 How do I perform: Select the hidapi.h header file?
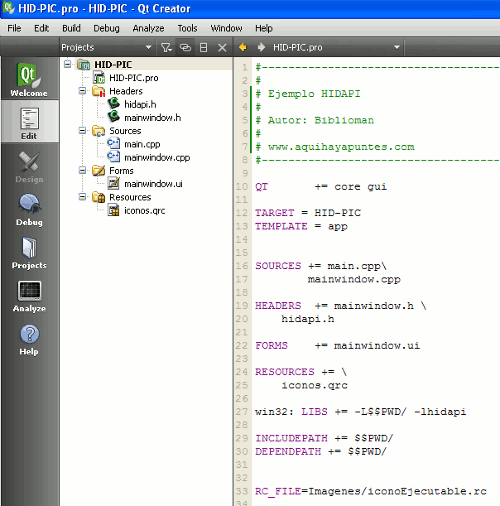(140, 104)
